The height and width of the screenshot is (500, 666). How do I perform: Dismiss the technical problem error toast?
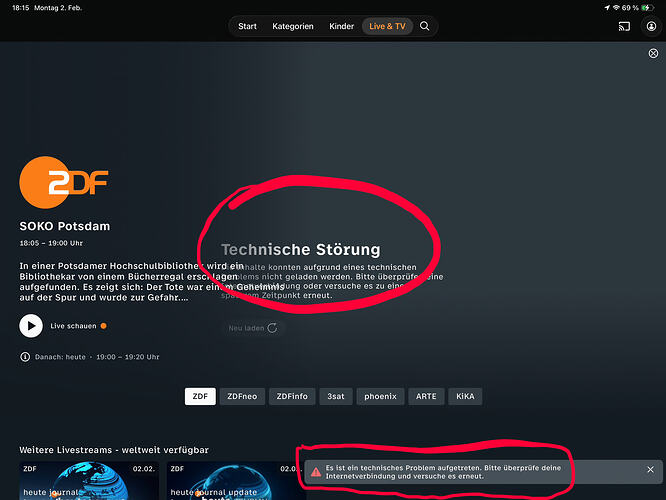coord(650,470)
